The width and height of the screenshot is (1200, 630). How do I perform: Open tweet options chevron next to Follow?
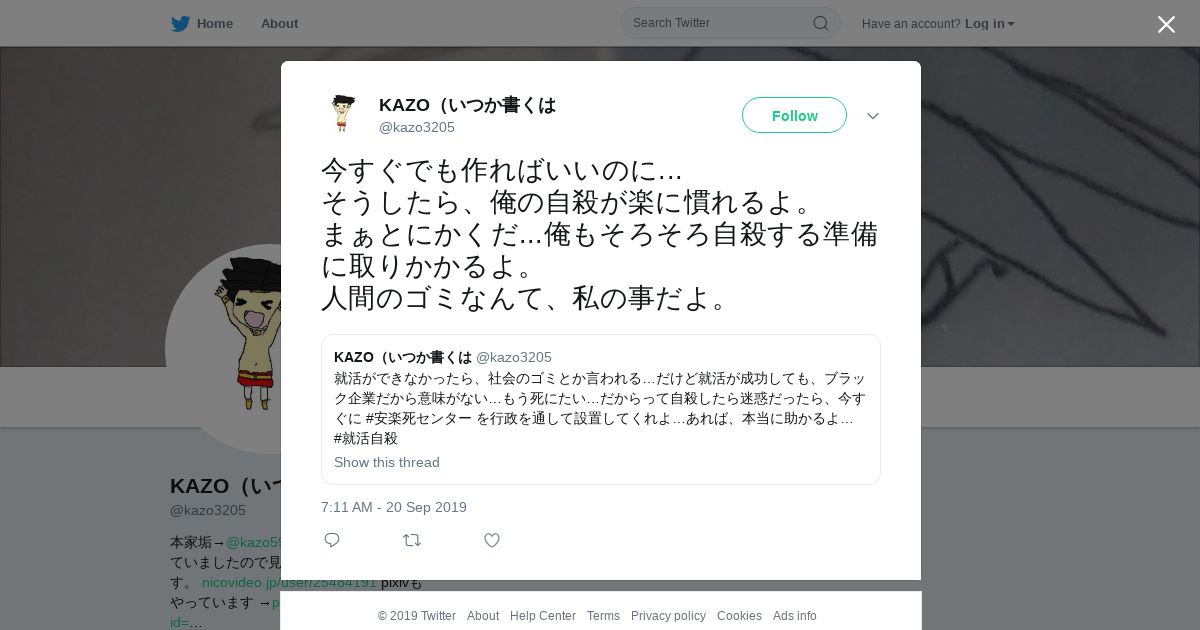pyautogui.click(x=873, y=116)
